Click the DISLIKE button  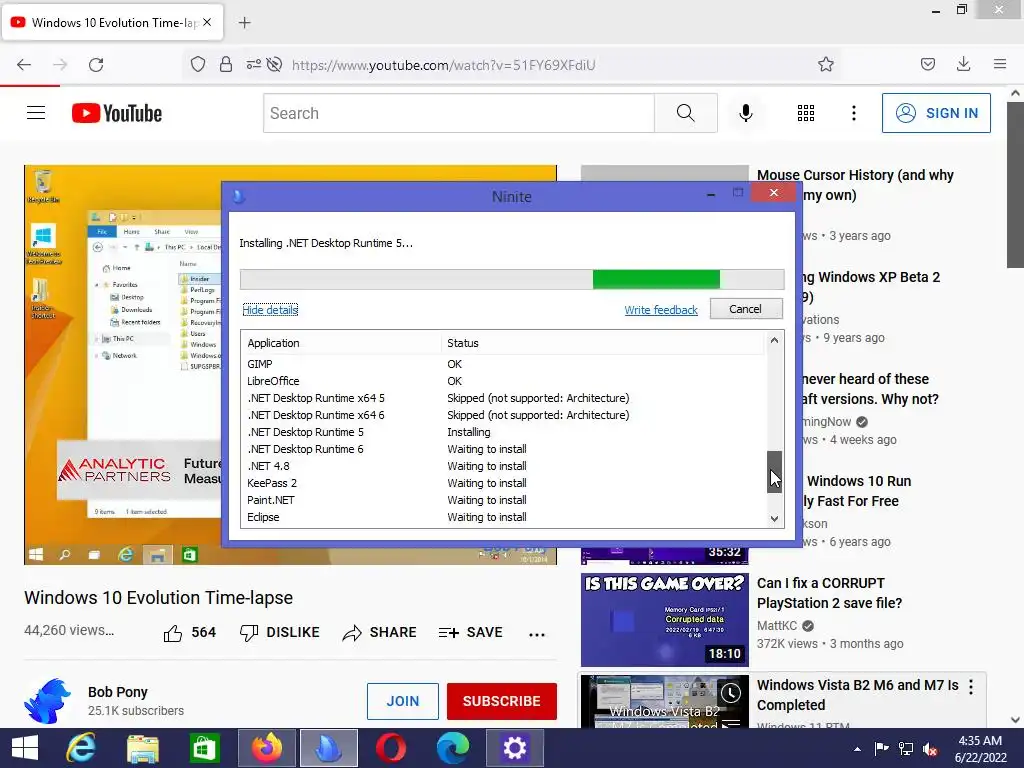pos(280,633)
